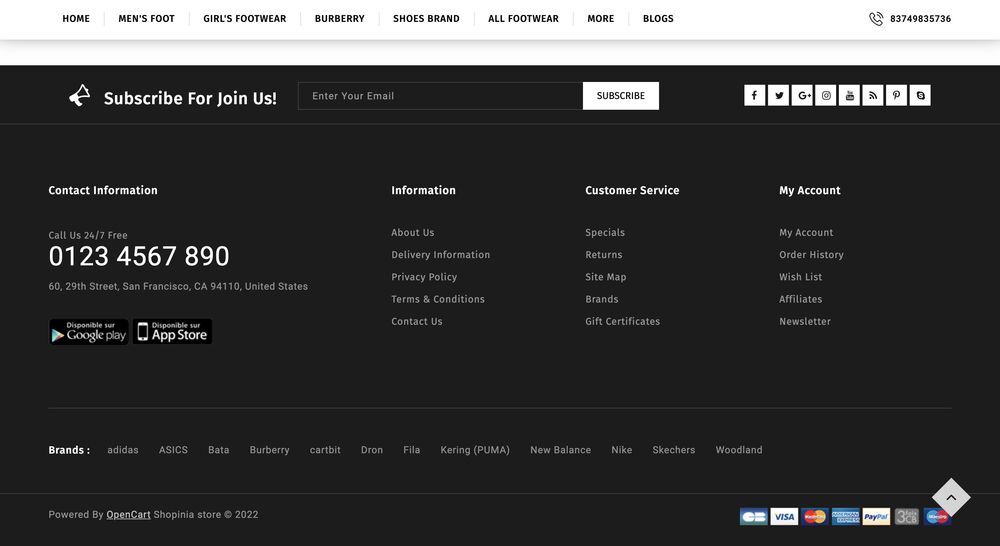The image size is (1000, 546).
Task: Open the Specials link
Action: [x=605, y=233]
